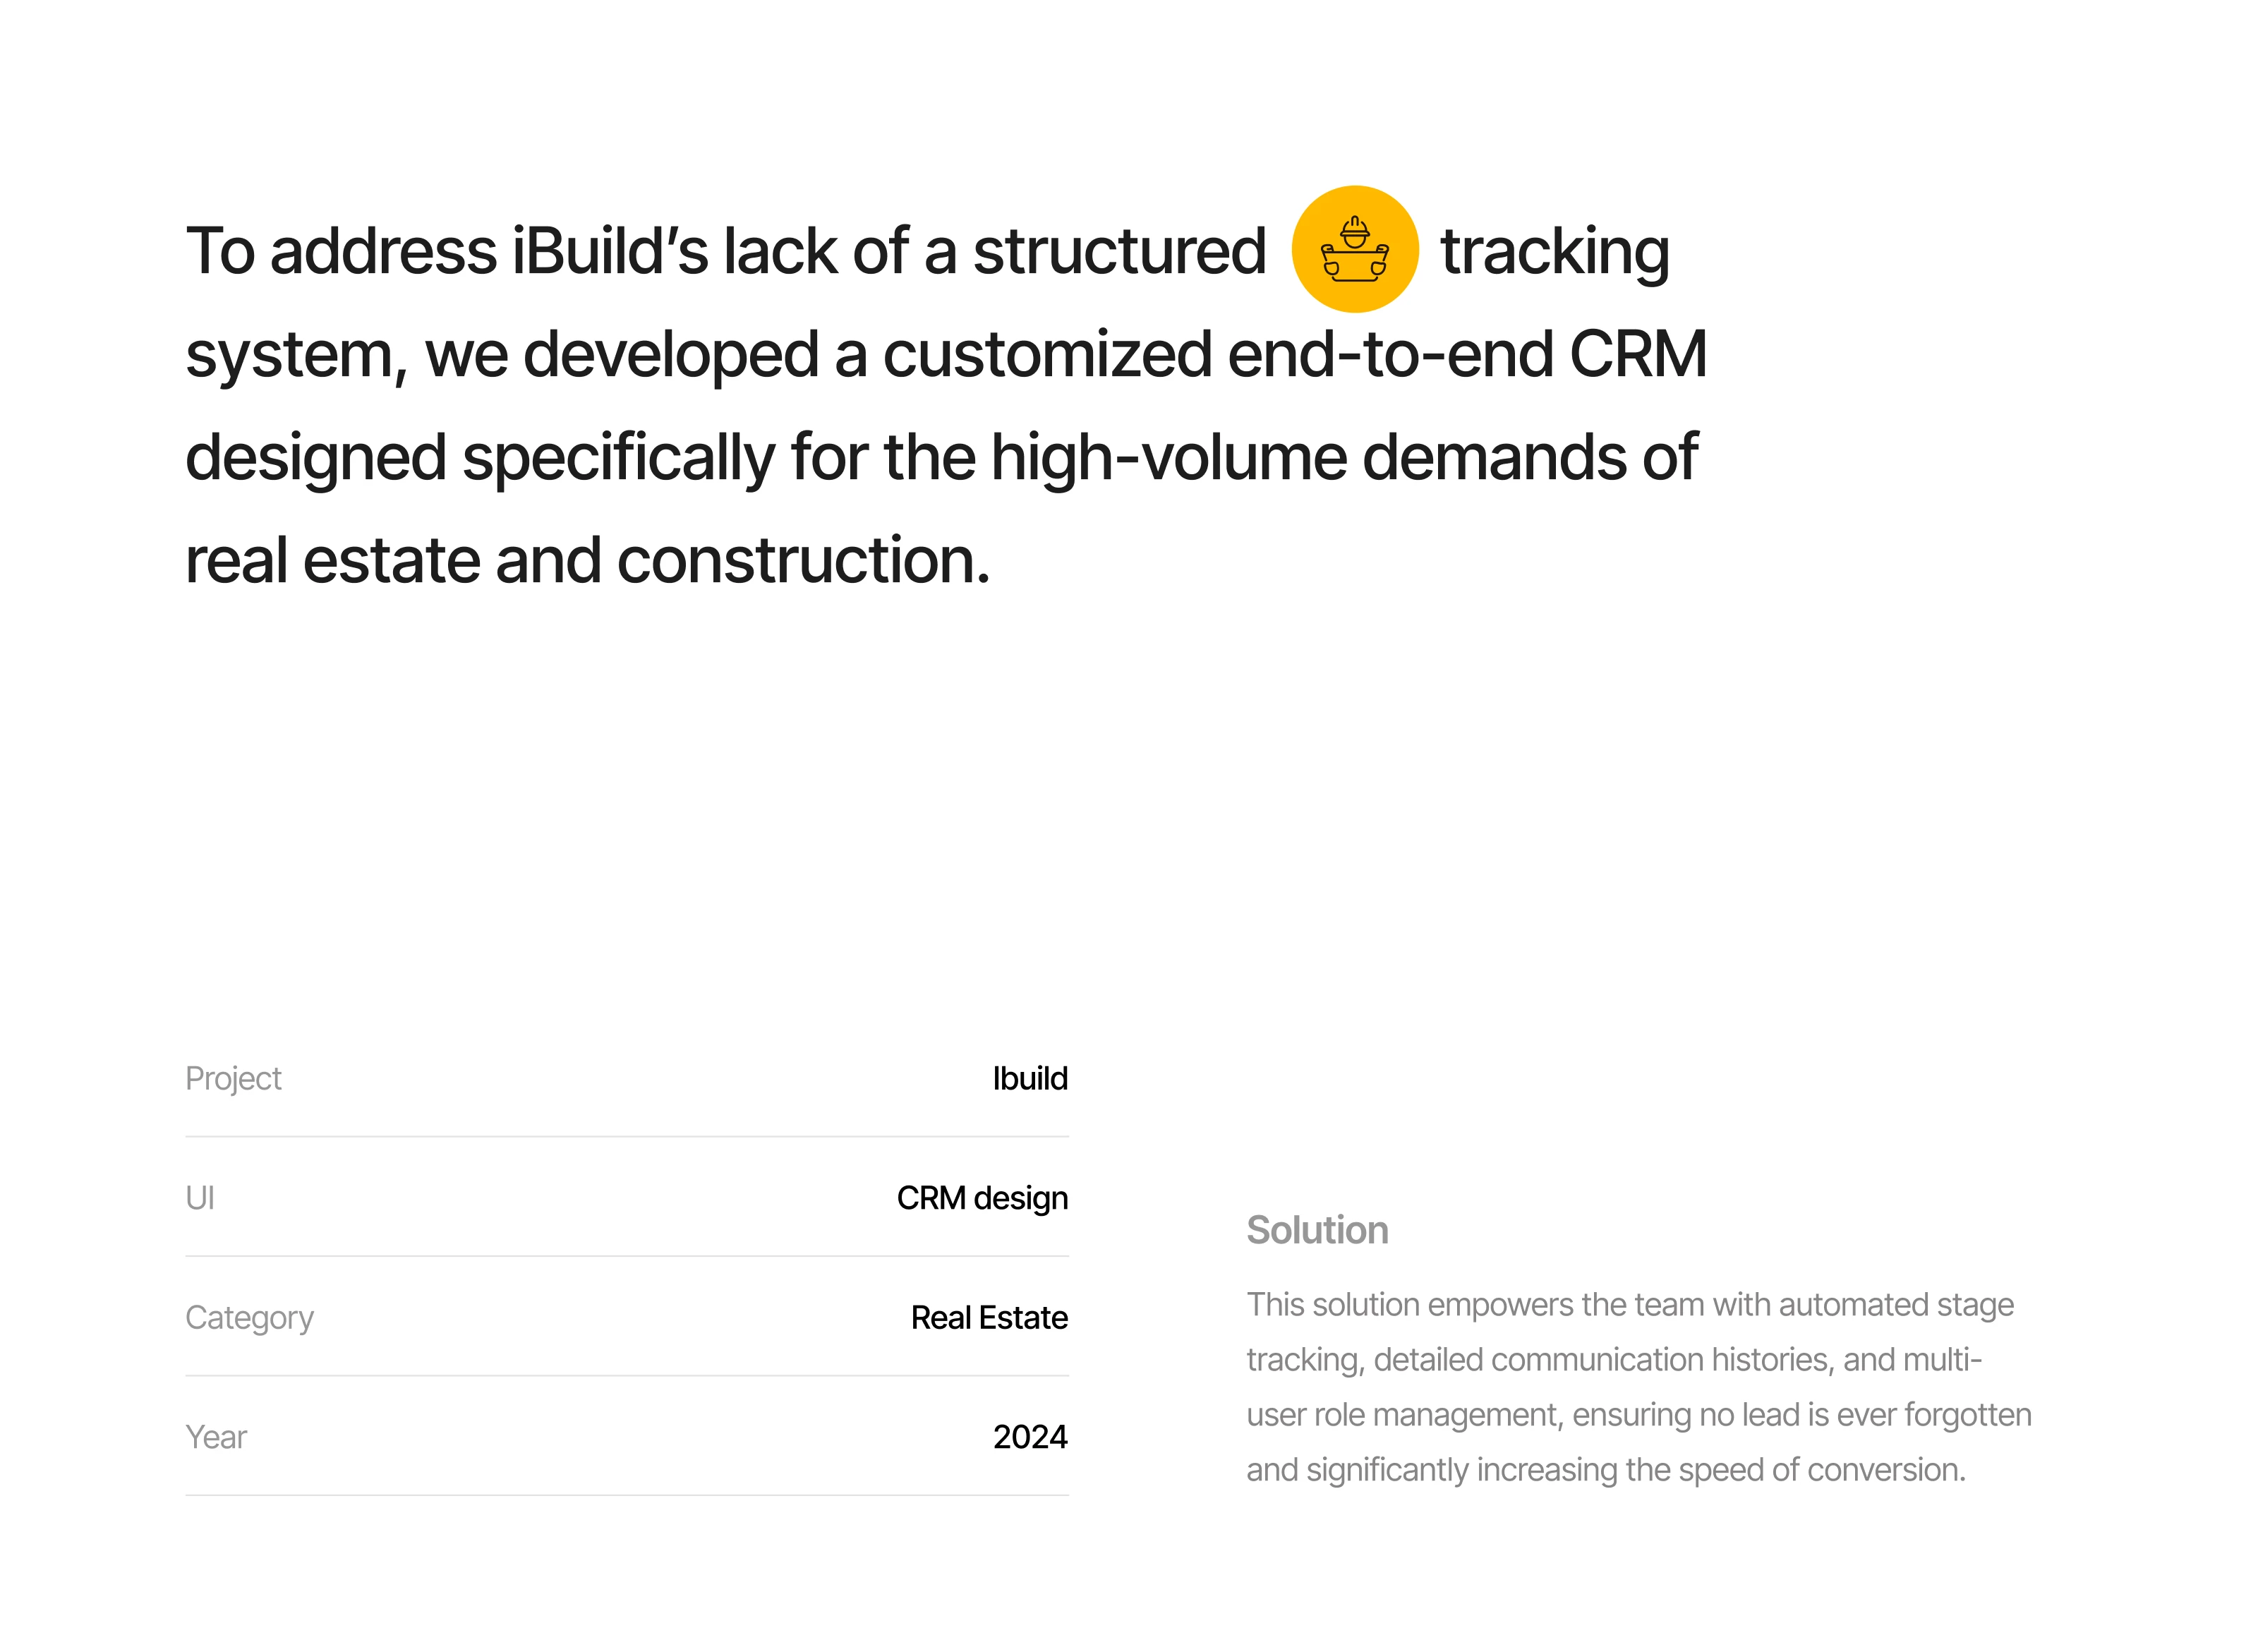Screen dimensions: 2258x1652
Task: Click the word "CRM" in the headline
Action: pos(1637,354)
